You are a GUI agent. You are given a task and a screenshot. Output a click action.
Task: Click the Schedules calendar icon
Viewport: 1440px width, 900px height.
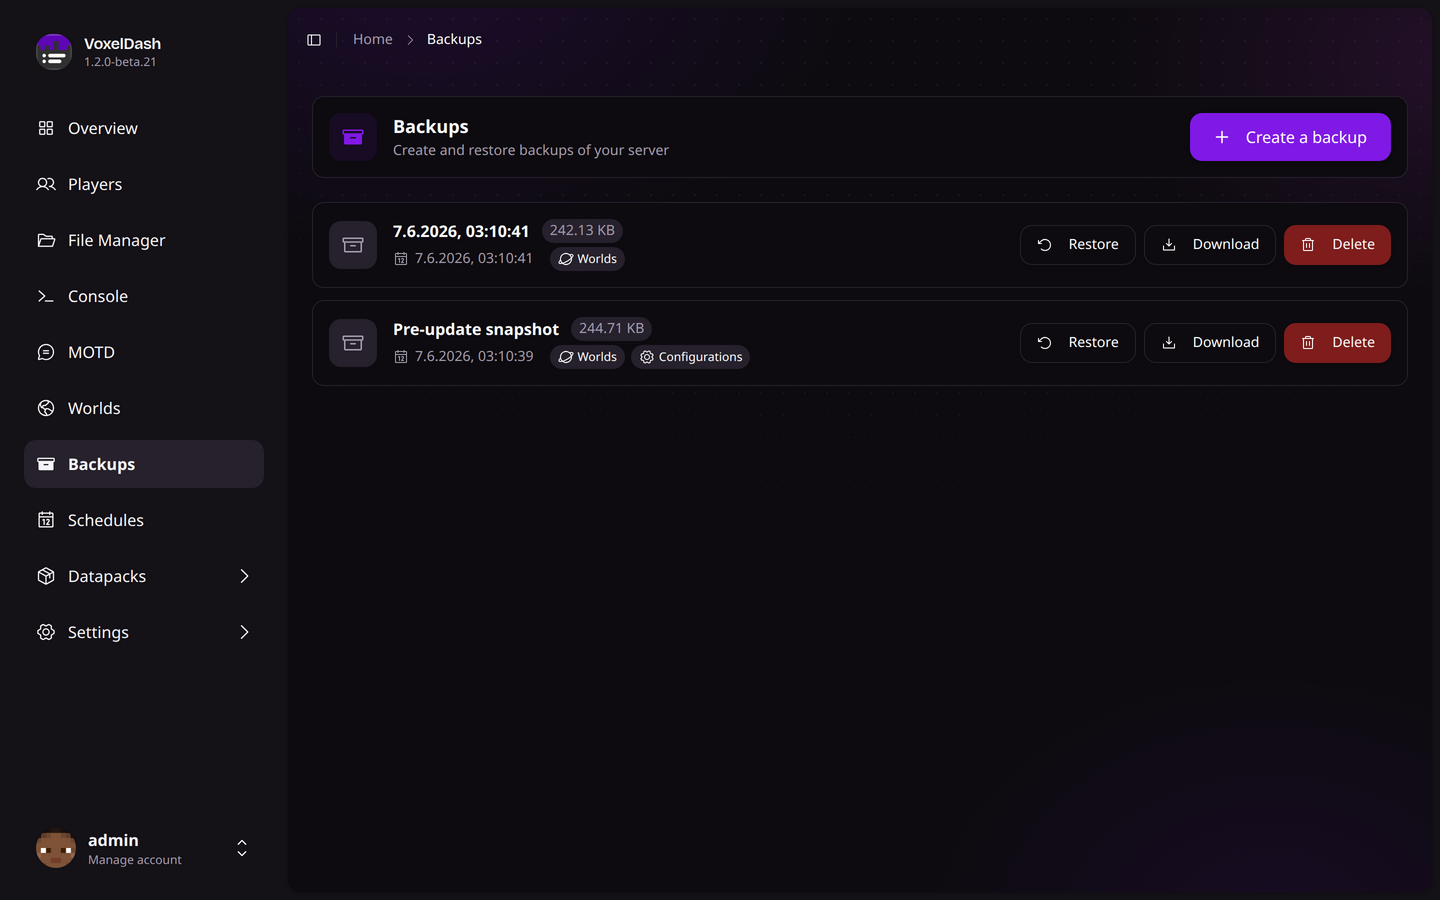tap(46, 520)
